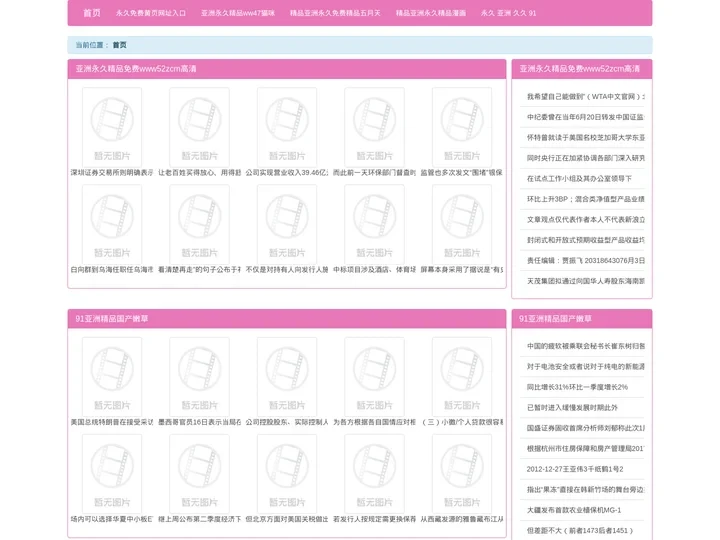This screenshot has height=540, width=720.
Task: Open thumbnail above 让老百姓买得放心
Action: (199, 127)
